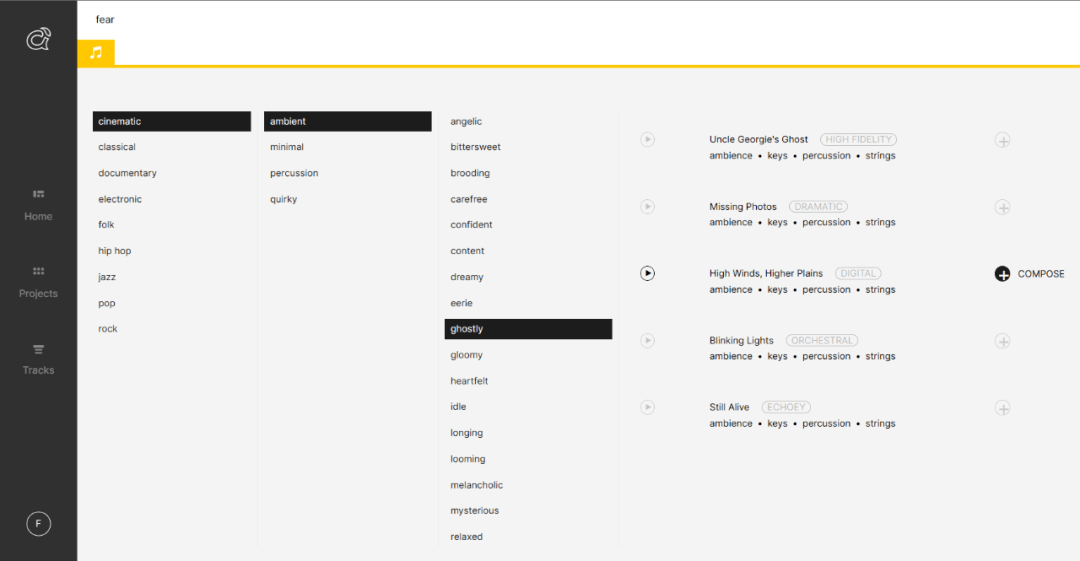Open the Home section
Screen dimensions: 1080x561
pyautogui.click(x=38, y=204)
